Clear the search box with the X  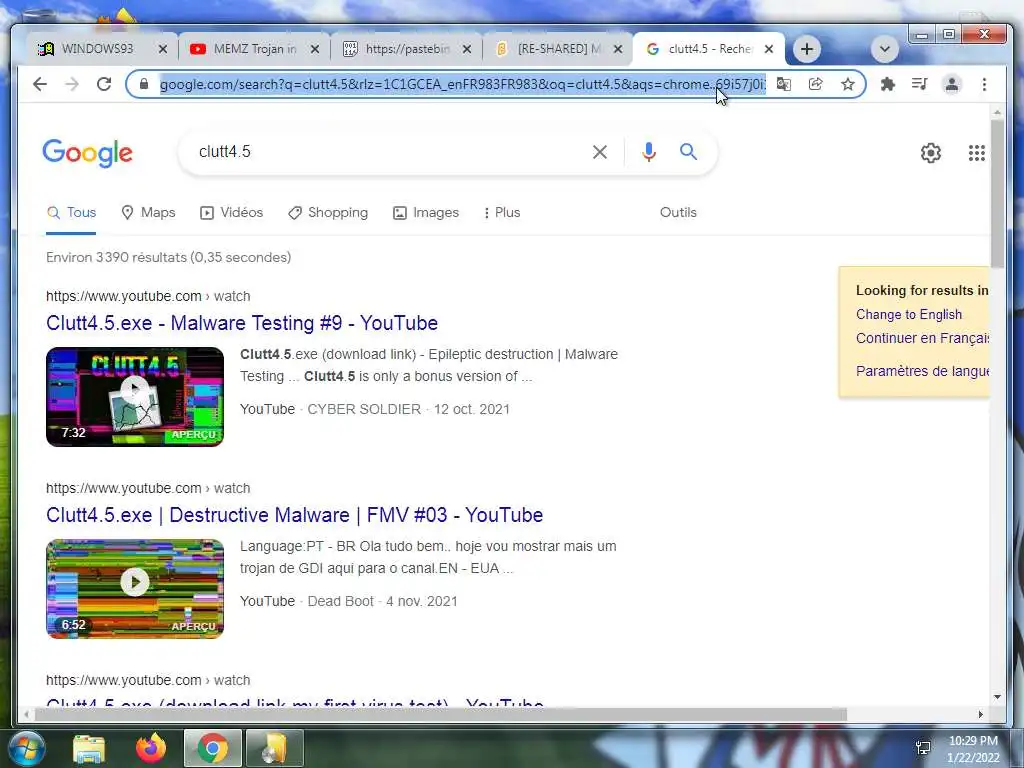point(600,152)
